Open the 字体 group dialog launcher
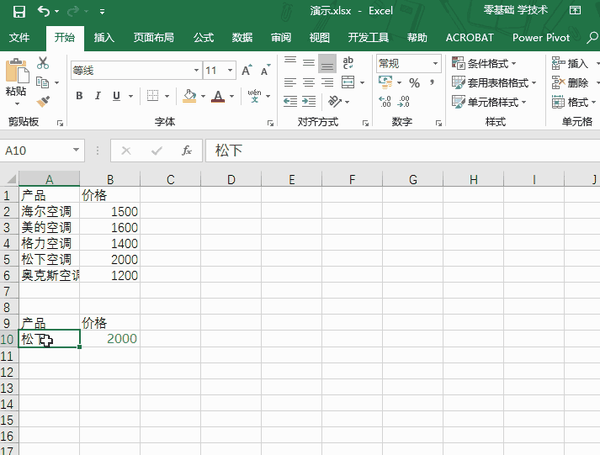 coord(270,123)
